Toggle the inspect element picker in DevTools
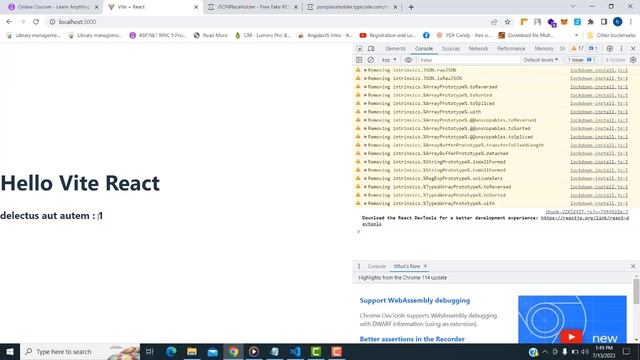Viewport: 640px width, 360px height. [x=359, y=49]
